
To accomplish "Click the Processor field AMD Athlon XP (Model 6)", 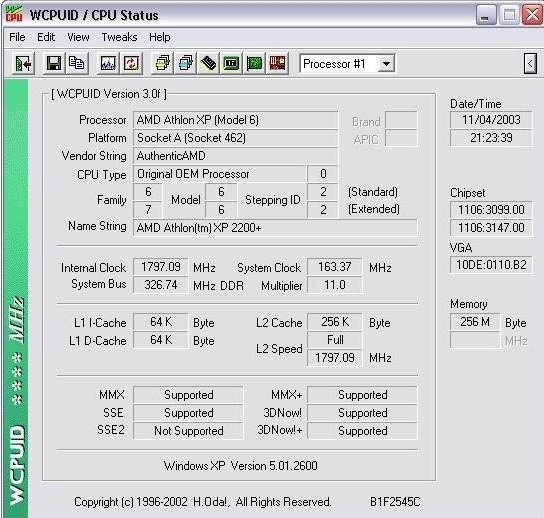I will click(x=236, y=120).
